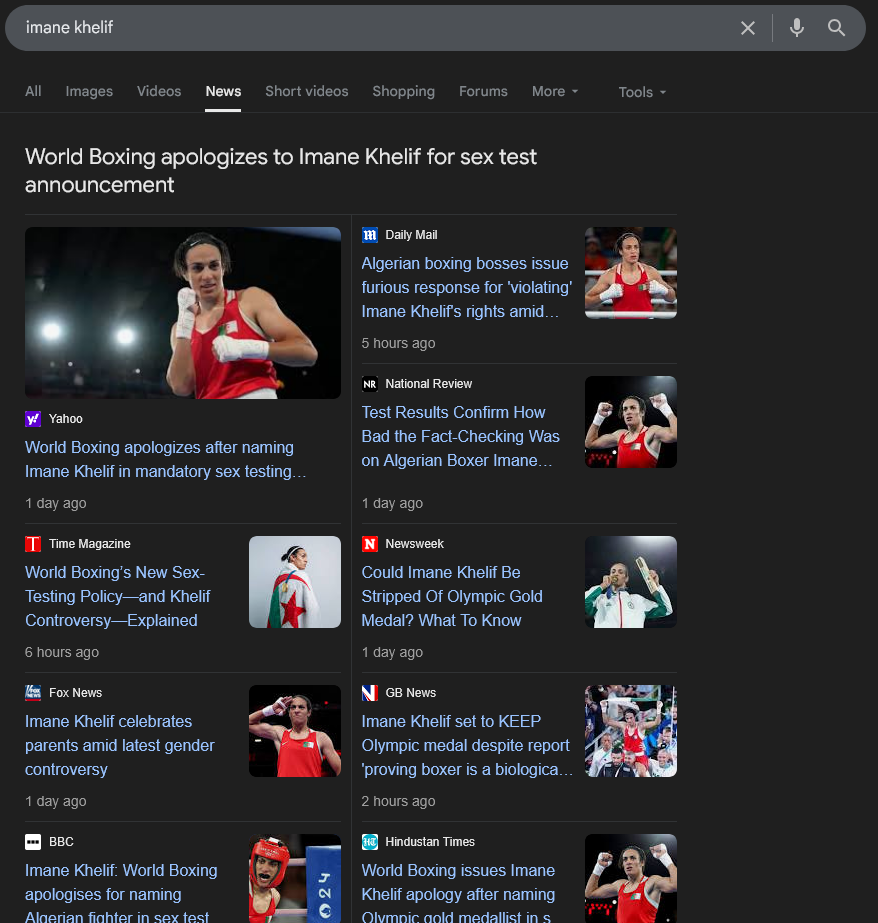
Task: Open National Review article on test results
Action: coord(460,436)
